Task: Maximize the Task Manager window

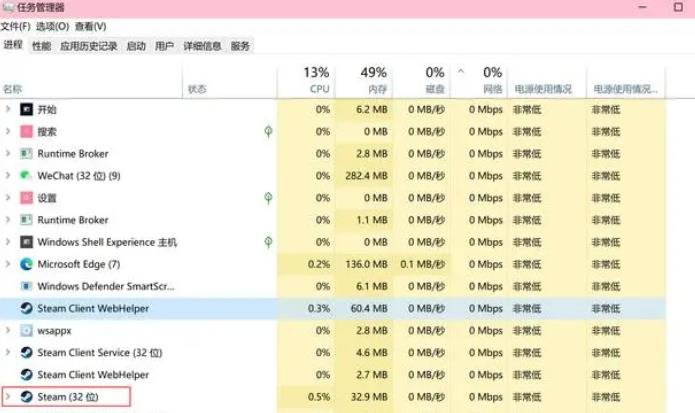Action: click(678, 7)
